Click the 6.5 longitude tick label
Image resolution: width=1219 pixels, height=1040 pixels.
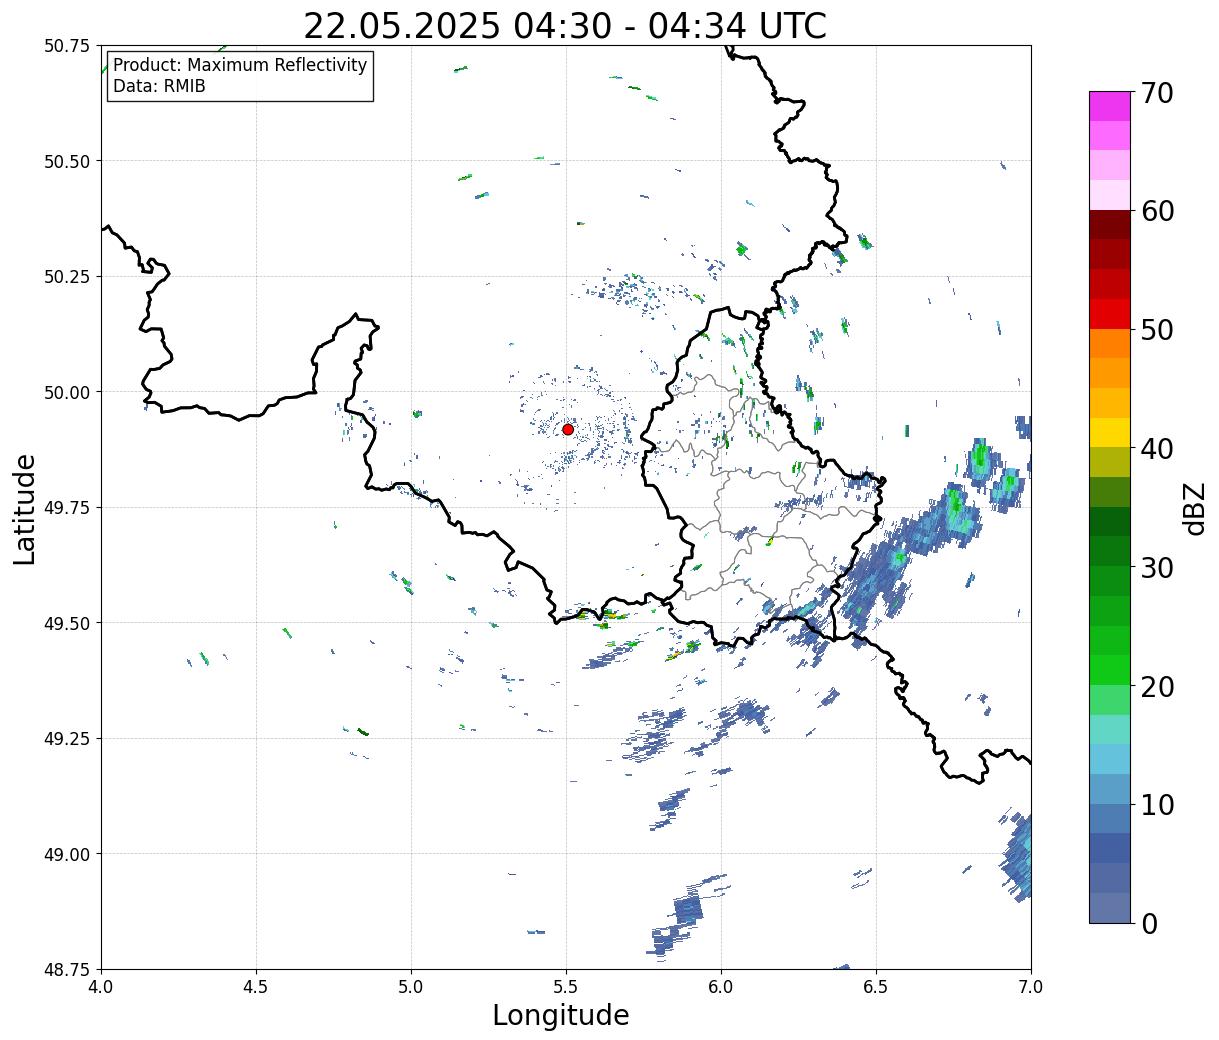(876, 986)
